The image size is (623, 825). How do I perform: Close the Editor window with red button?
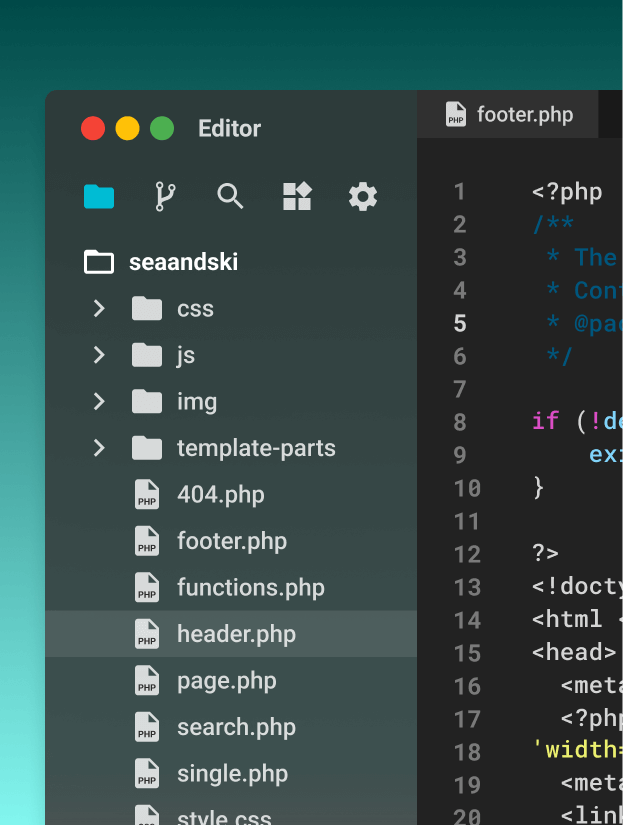tap(93, 128)
